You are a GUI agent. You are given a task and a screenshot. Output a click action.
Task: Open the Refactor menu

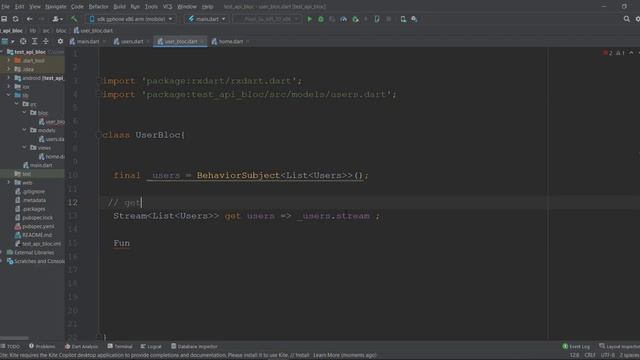[x=98, y=7]
